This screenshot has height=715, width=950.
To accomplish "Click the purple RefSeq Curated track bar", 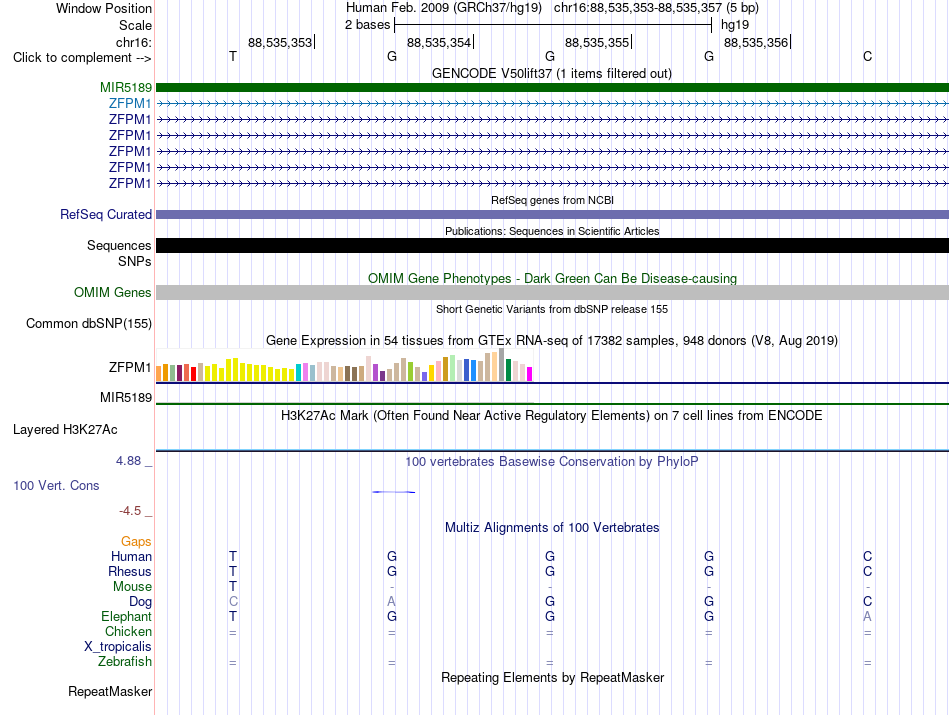I will click(552, 214).
